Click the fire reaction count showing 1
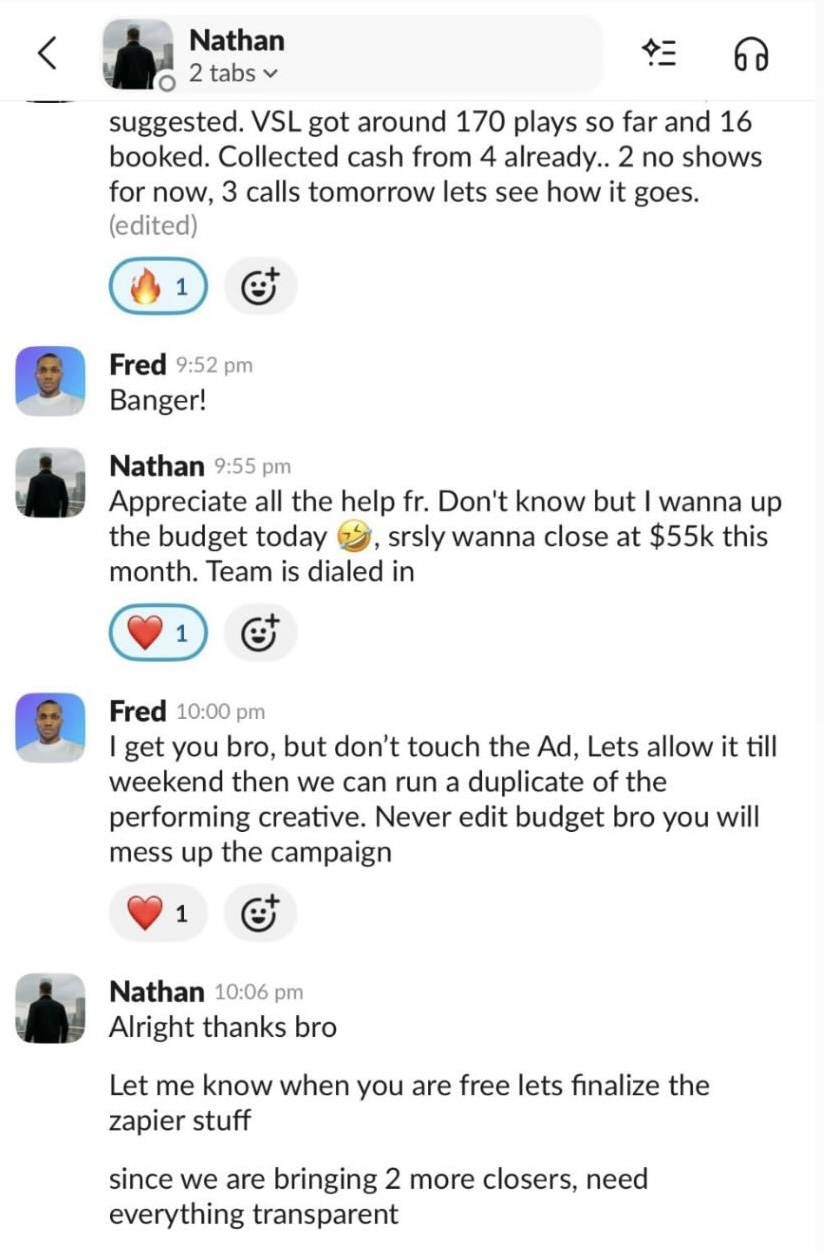This screenshot has height=1251, width=824. point(181,285)
